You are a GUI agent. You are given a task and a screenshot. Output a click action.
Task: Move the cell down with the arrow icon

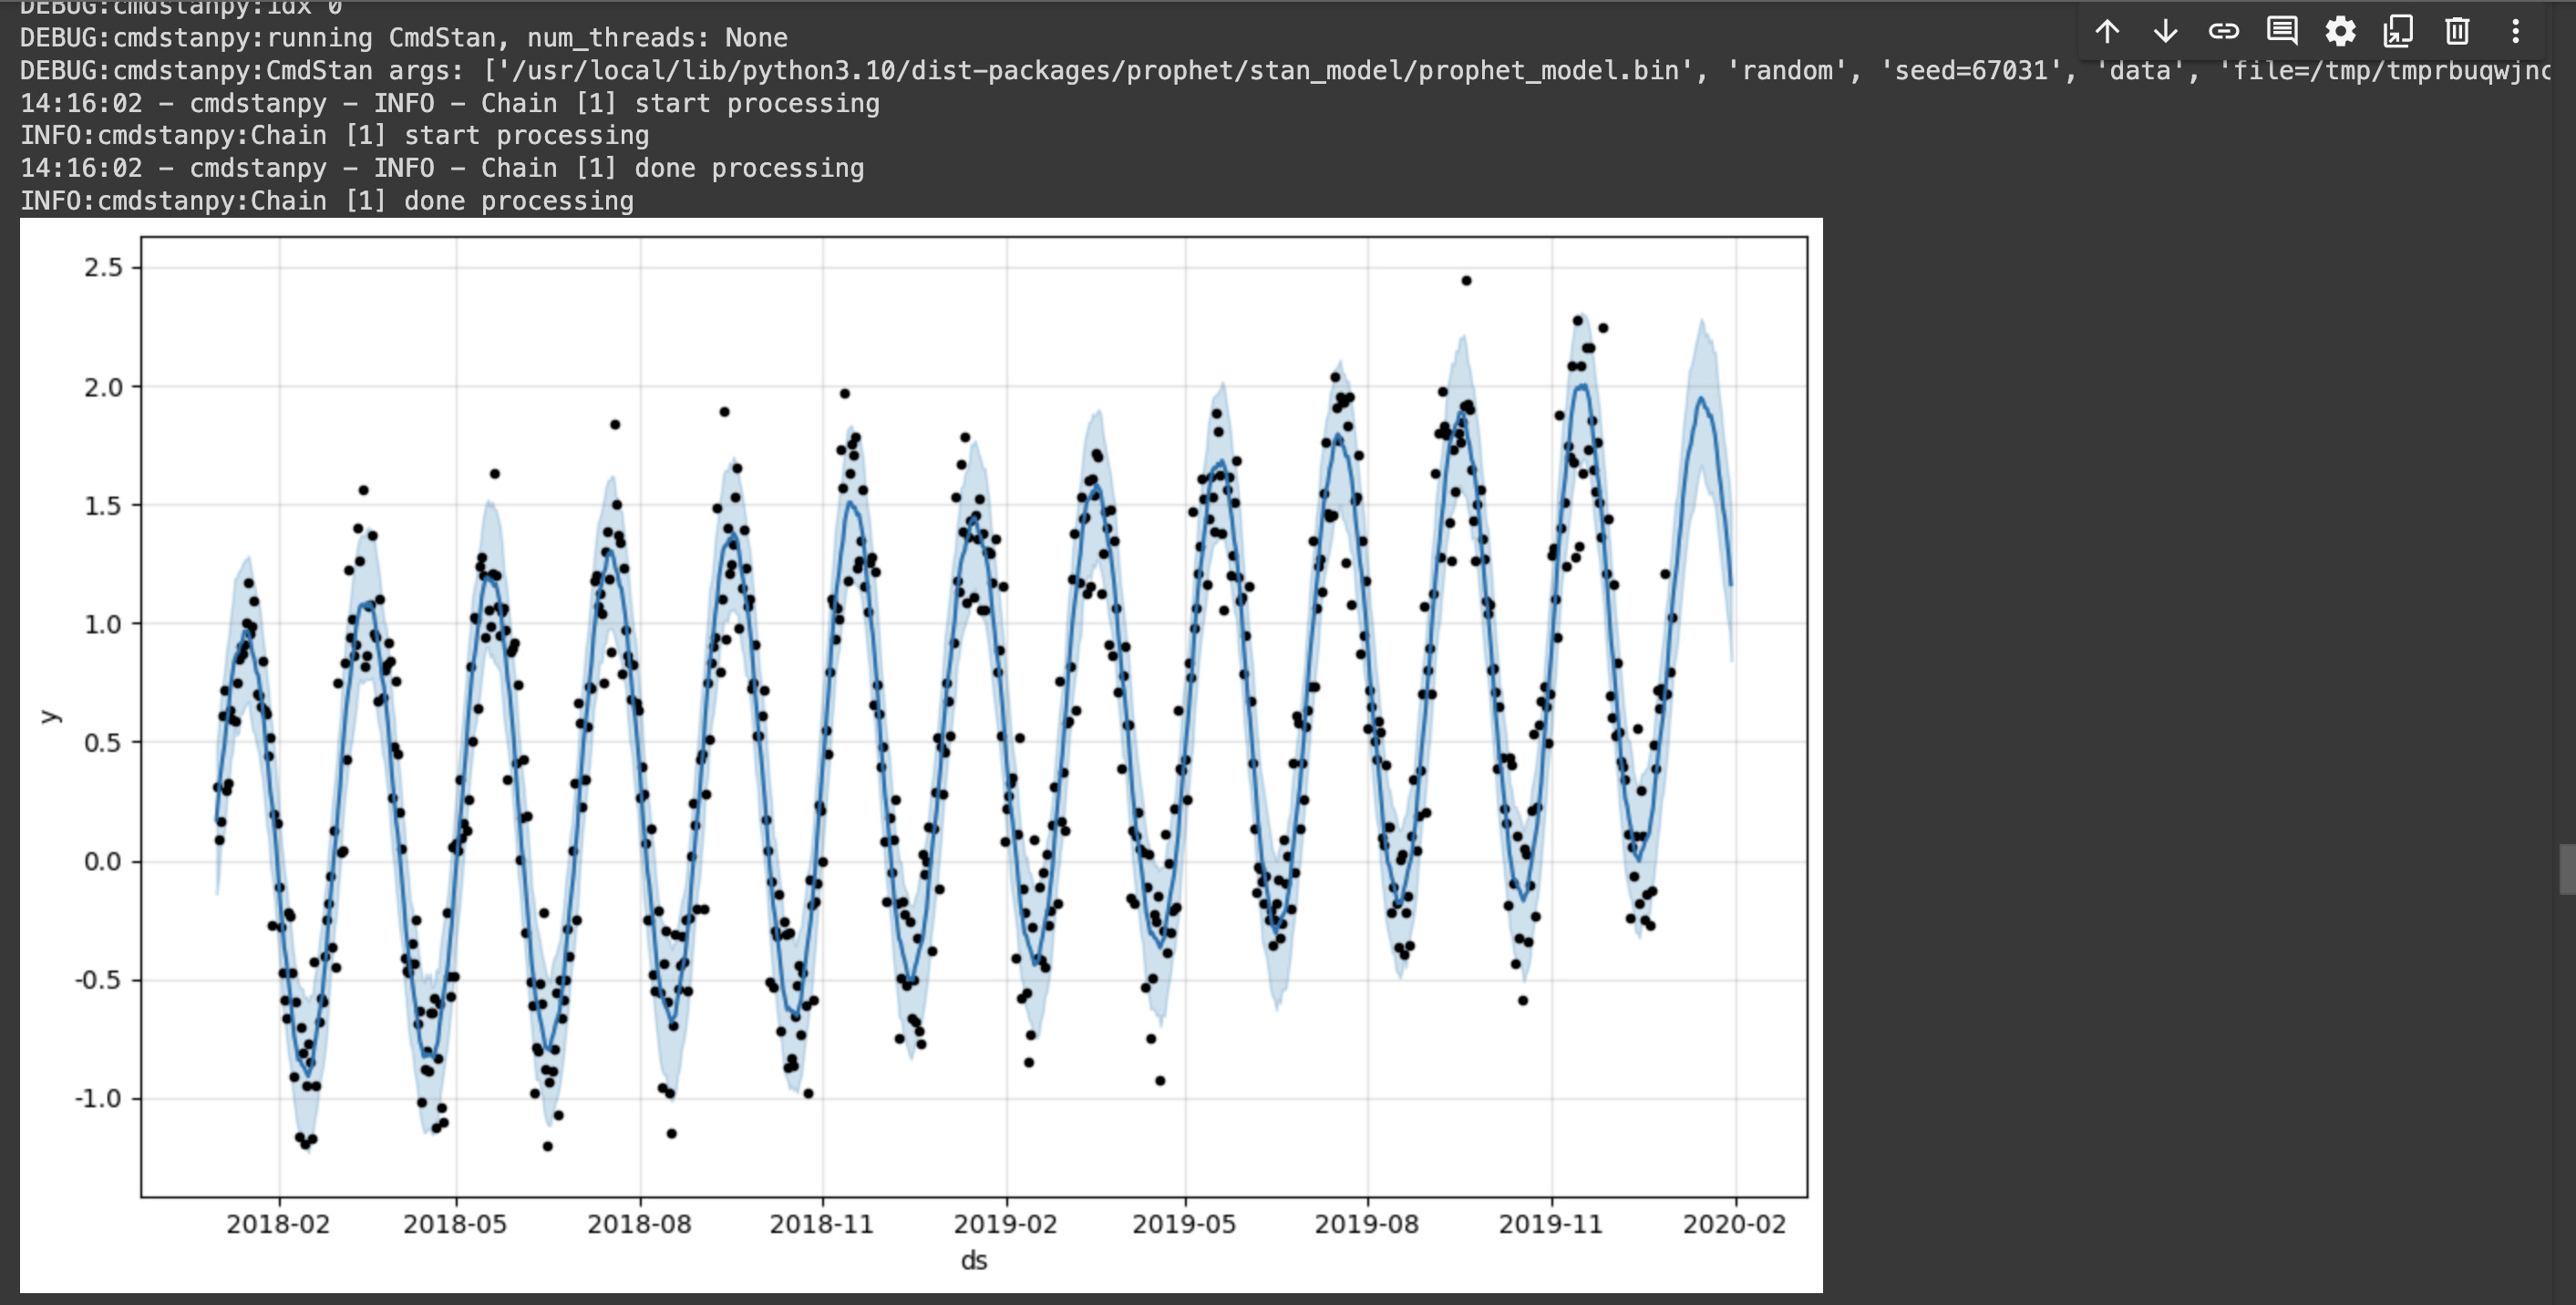[2165, 31]
